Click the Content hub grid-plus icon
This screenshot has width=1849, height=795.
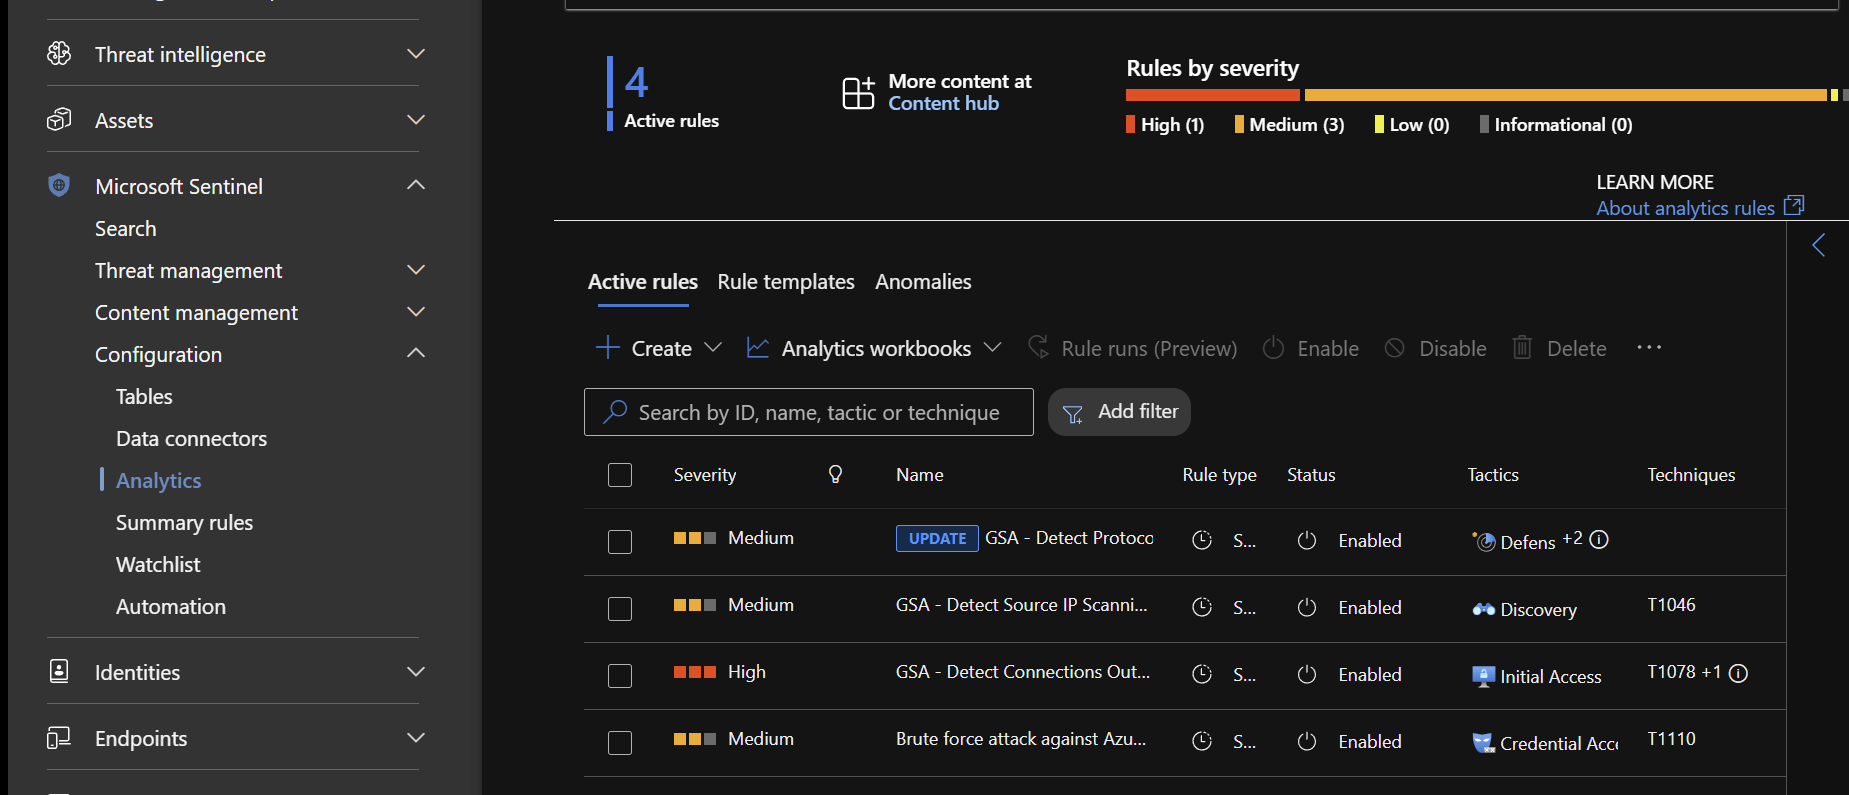point(858,92)
